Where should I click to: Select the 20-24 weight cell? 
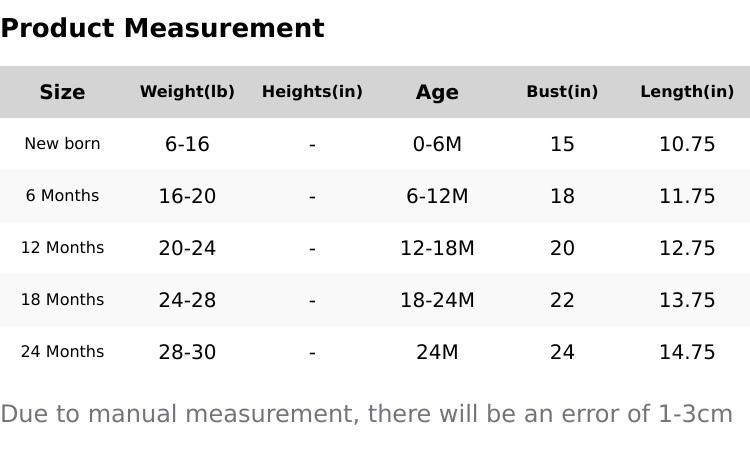[x=187, y=248]
